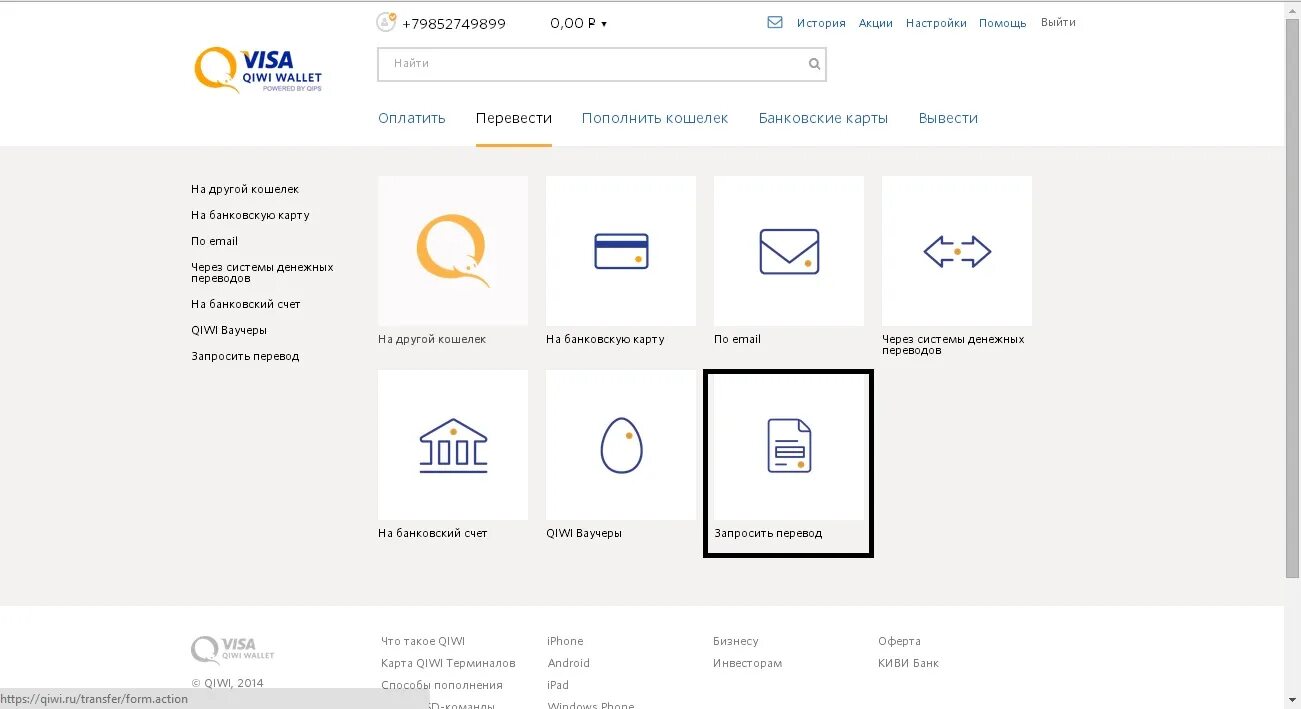1301x709 pixels.
Task: Select sidebar item На банковскую карту
Action: coord(250,215)
